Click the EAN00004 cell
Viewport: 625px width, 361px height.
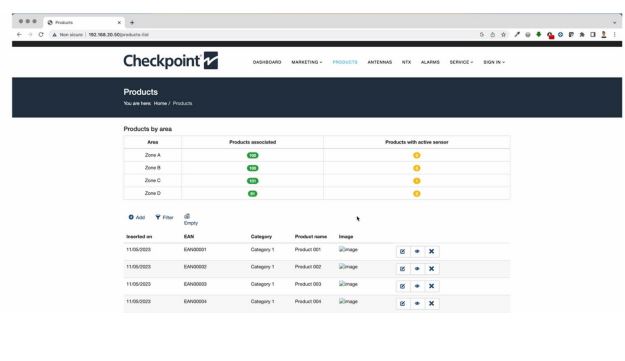[195, 301]
